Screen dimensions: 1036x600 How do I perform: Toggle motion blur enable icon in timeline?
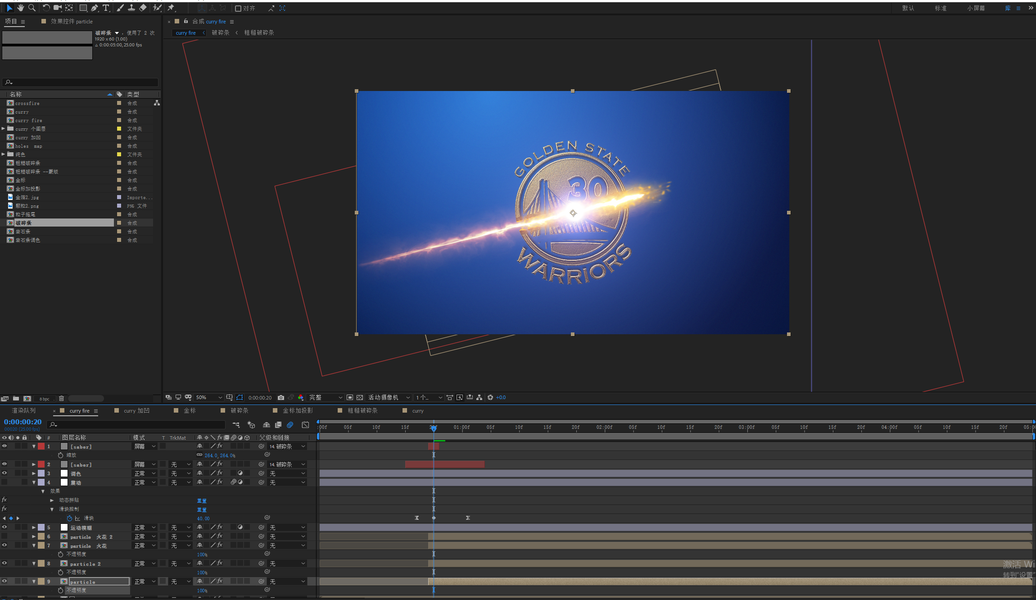[290, 425]
